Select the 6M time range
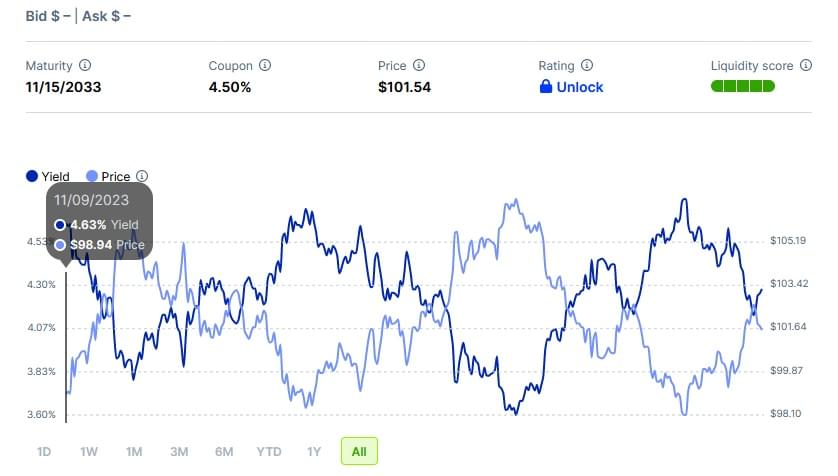Image resolution: width=838 pixels, height=476 pixels. 224,452
